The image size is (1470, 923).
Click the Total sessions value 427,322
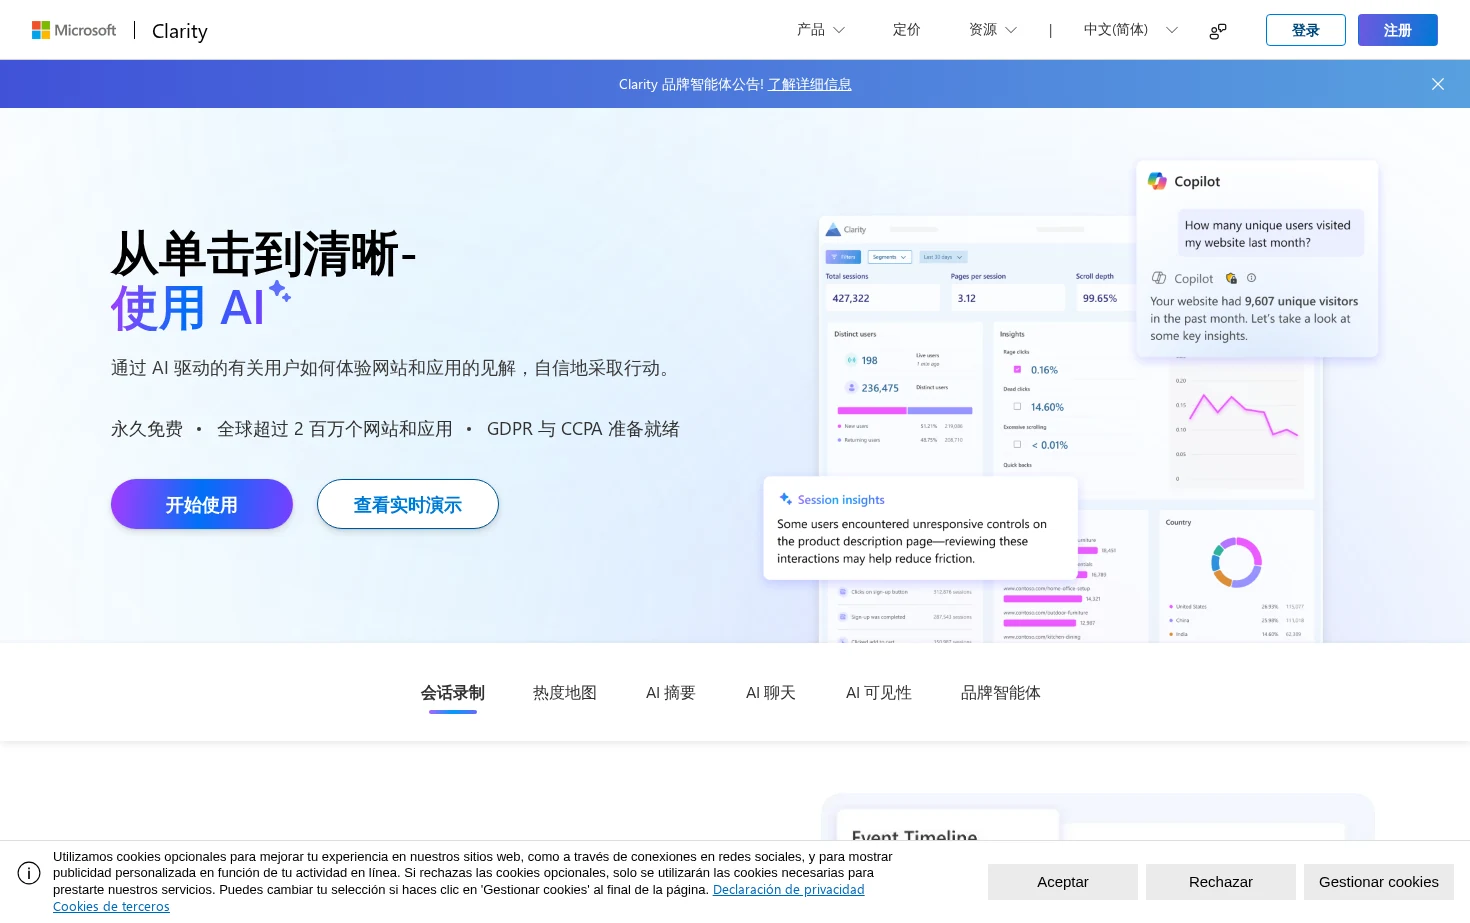851,298
